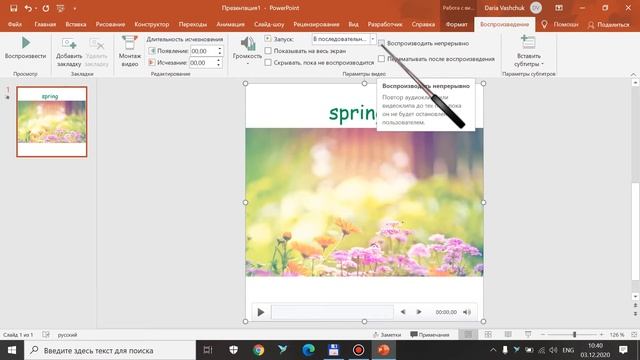Click the zoom slider handle

574,335
